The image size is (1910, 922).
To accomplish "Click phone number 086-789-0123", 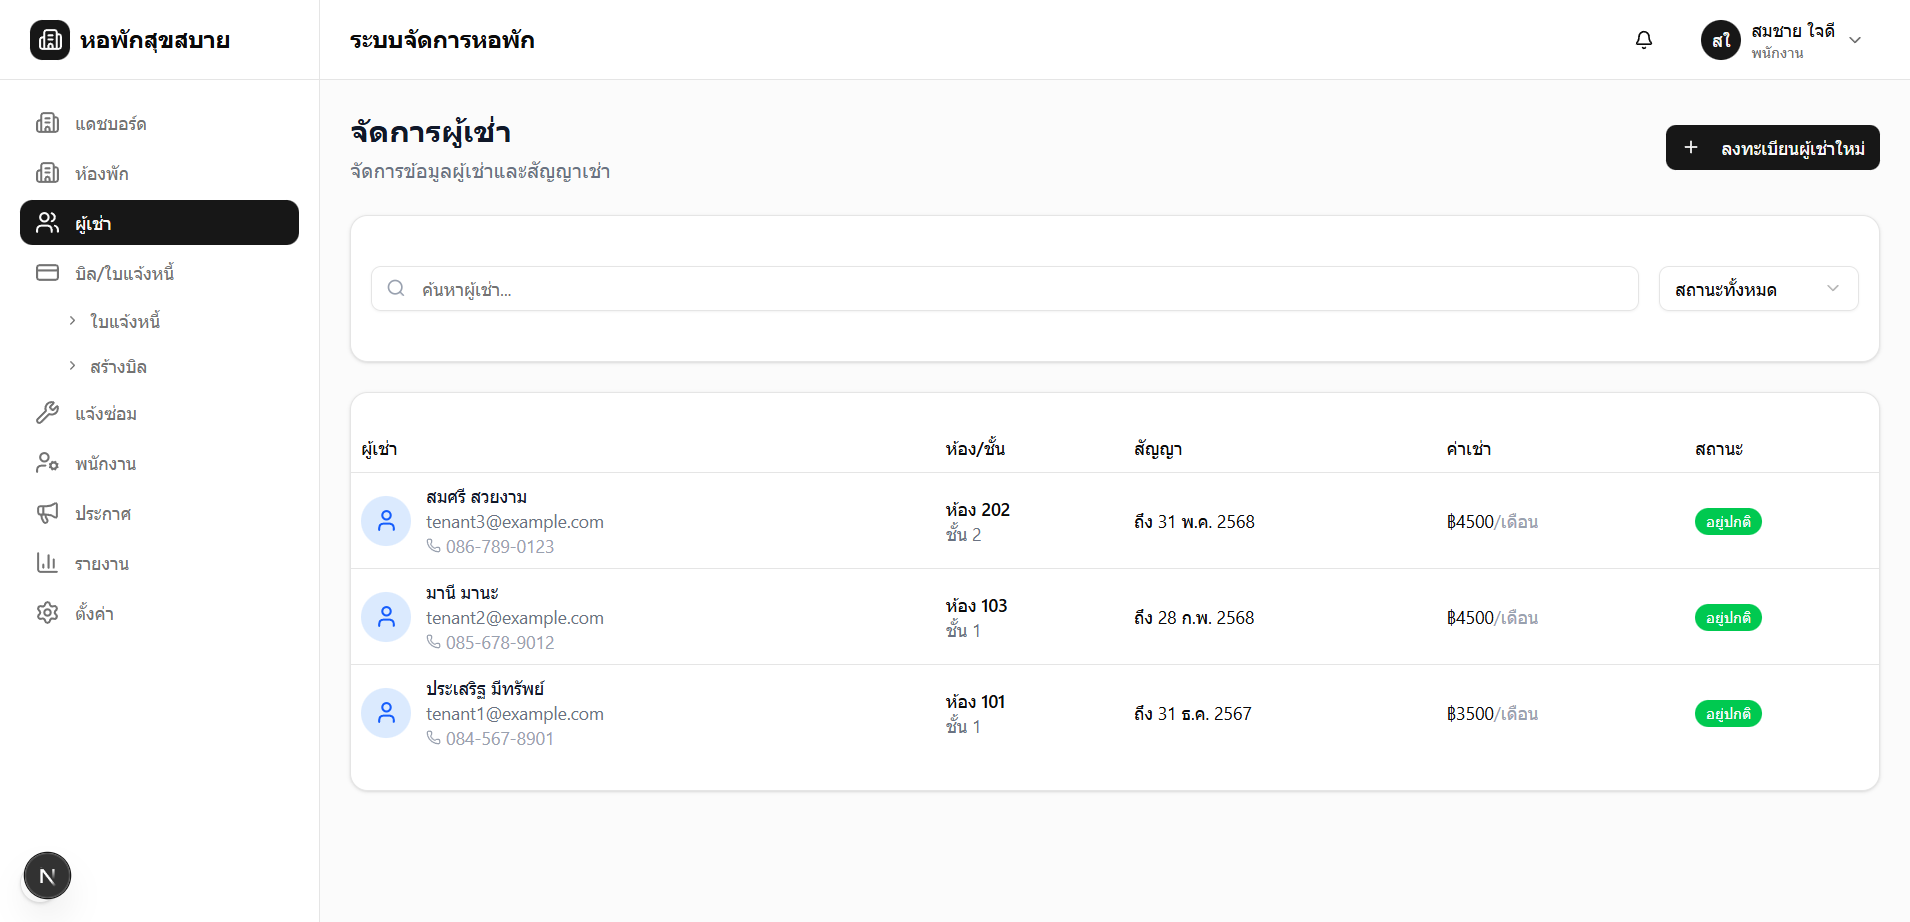I will tap(499, 547).
